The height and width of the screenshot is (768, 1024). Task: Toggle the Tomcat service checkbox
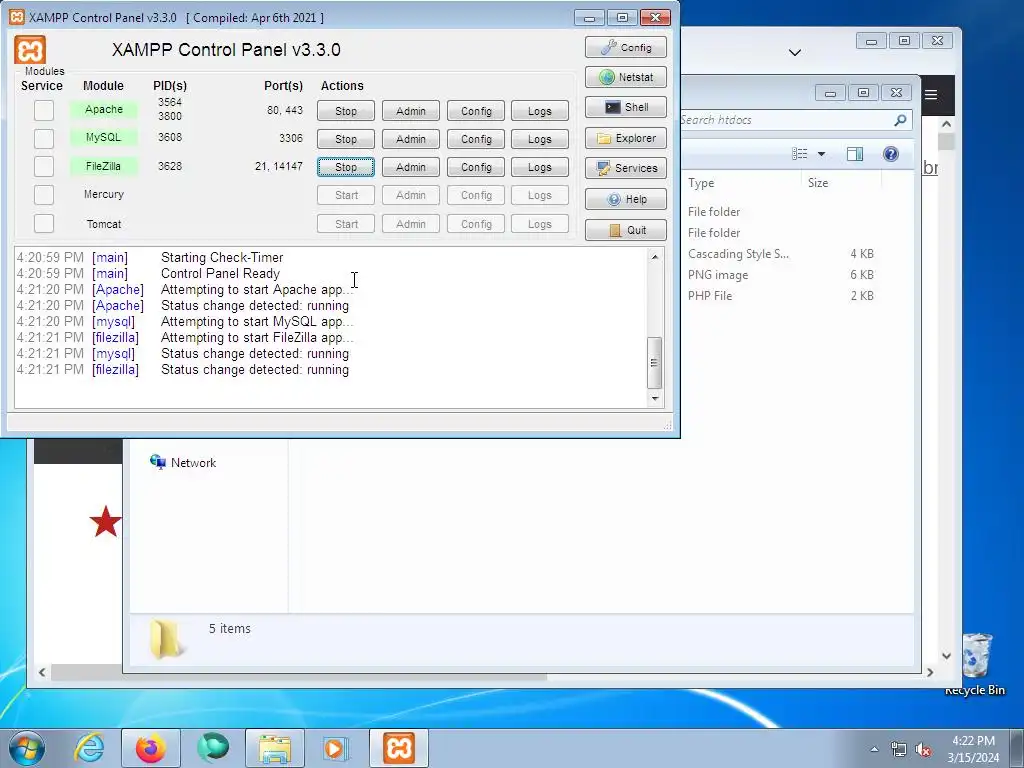pyautogui.click(x=44, y=223)
